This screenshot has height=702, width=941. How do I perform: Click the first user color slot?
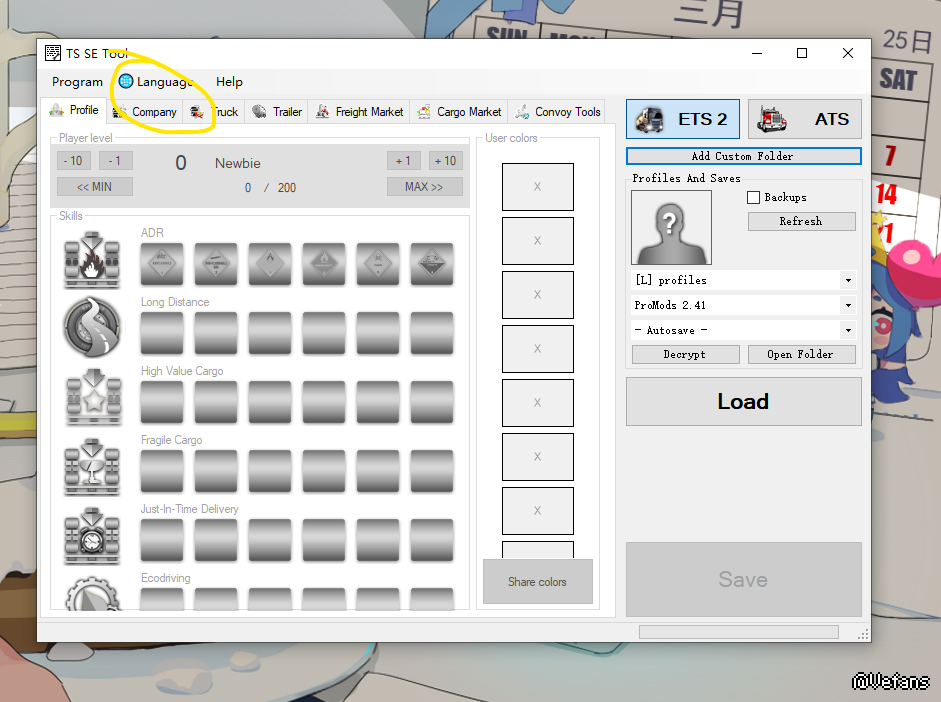click(538, 187)
